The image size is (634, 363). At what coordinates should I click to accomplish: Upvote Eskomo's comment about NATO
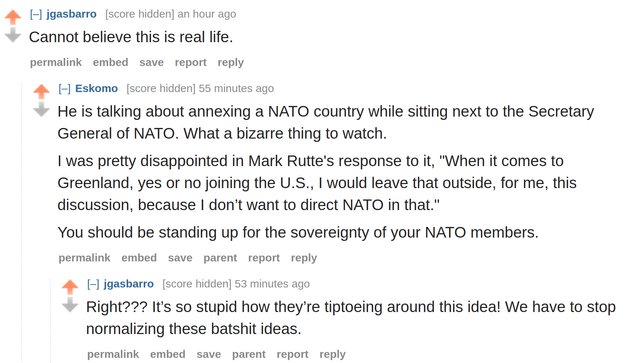[41, 92]
